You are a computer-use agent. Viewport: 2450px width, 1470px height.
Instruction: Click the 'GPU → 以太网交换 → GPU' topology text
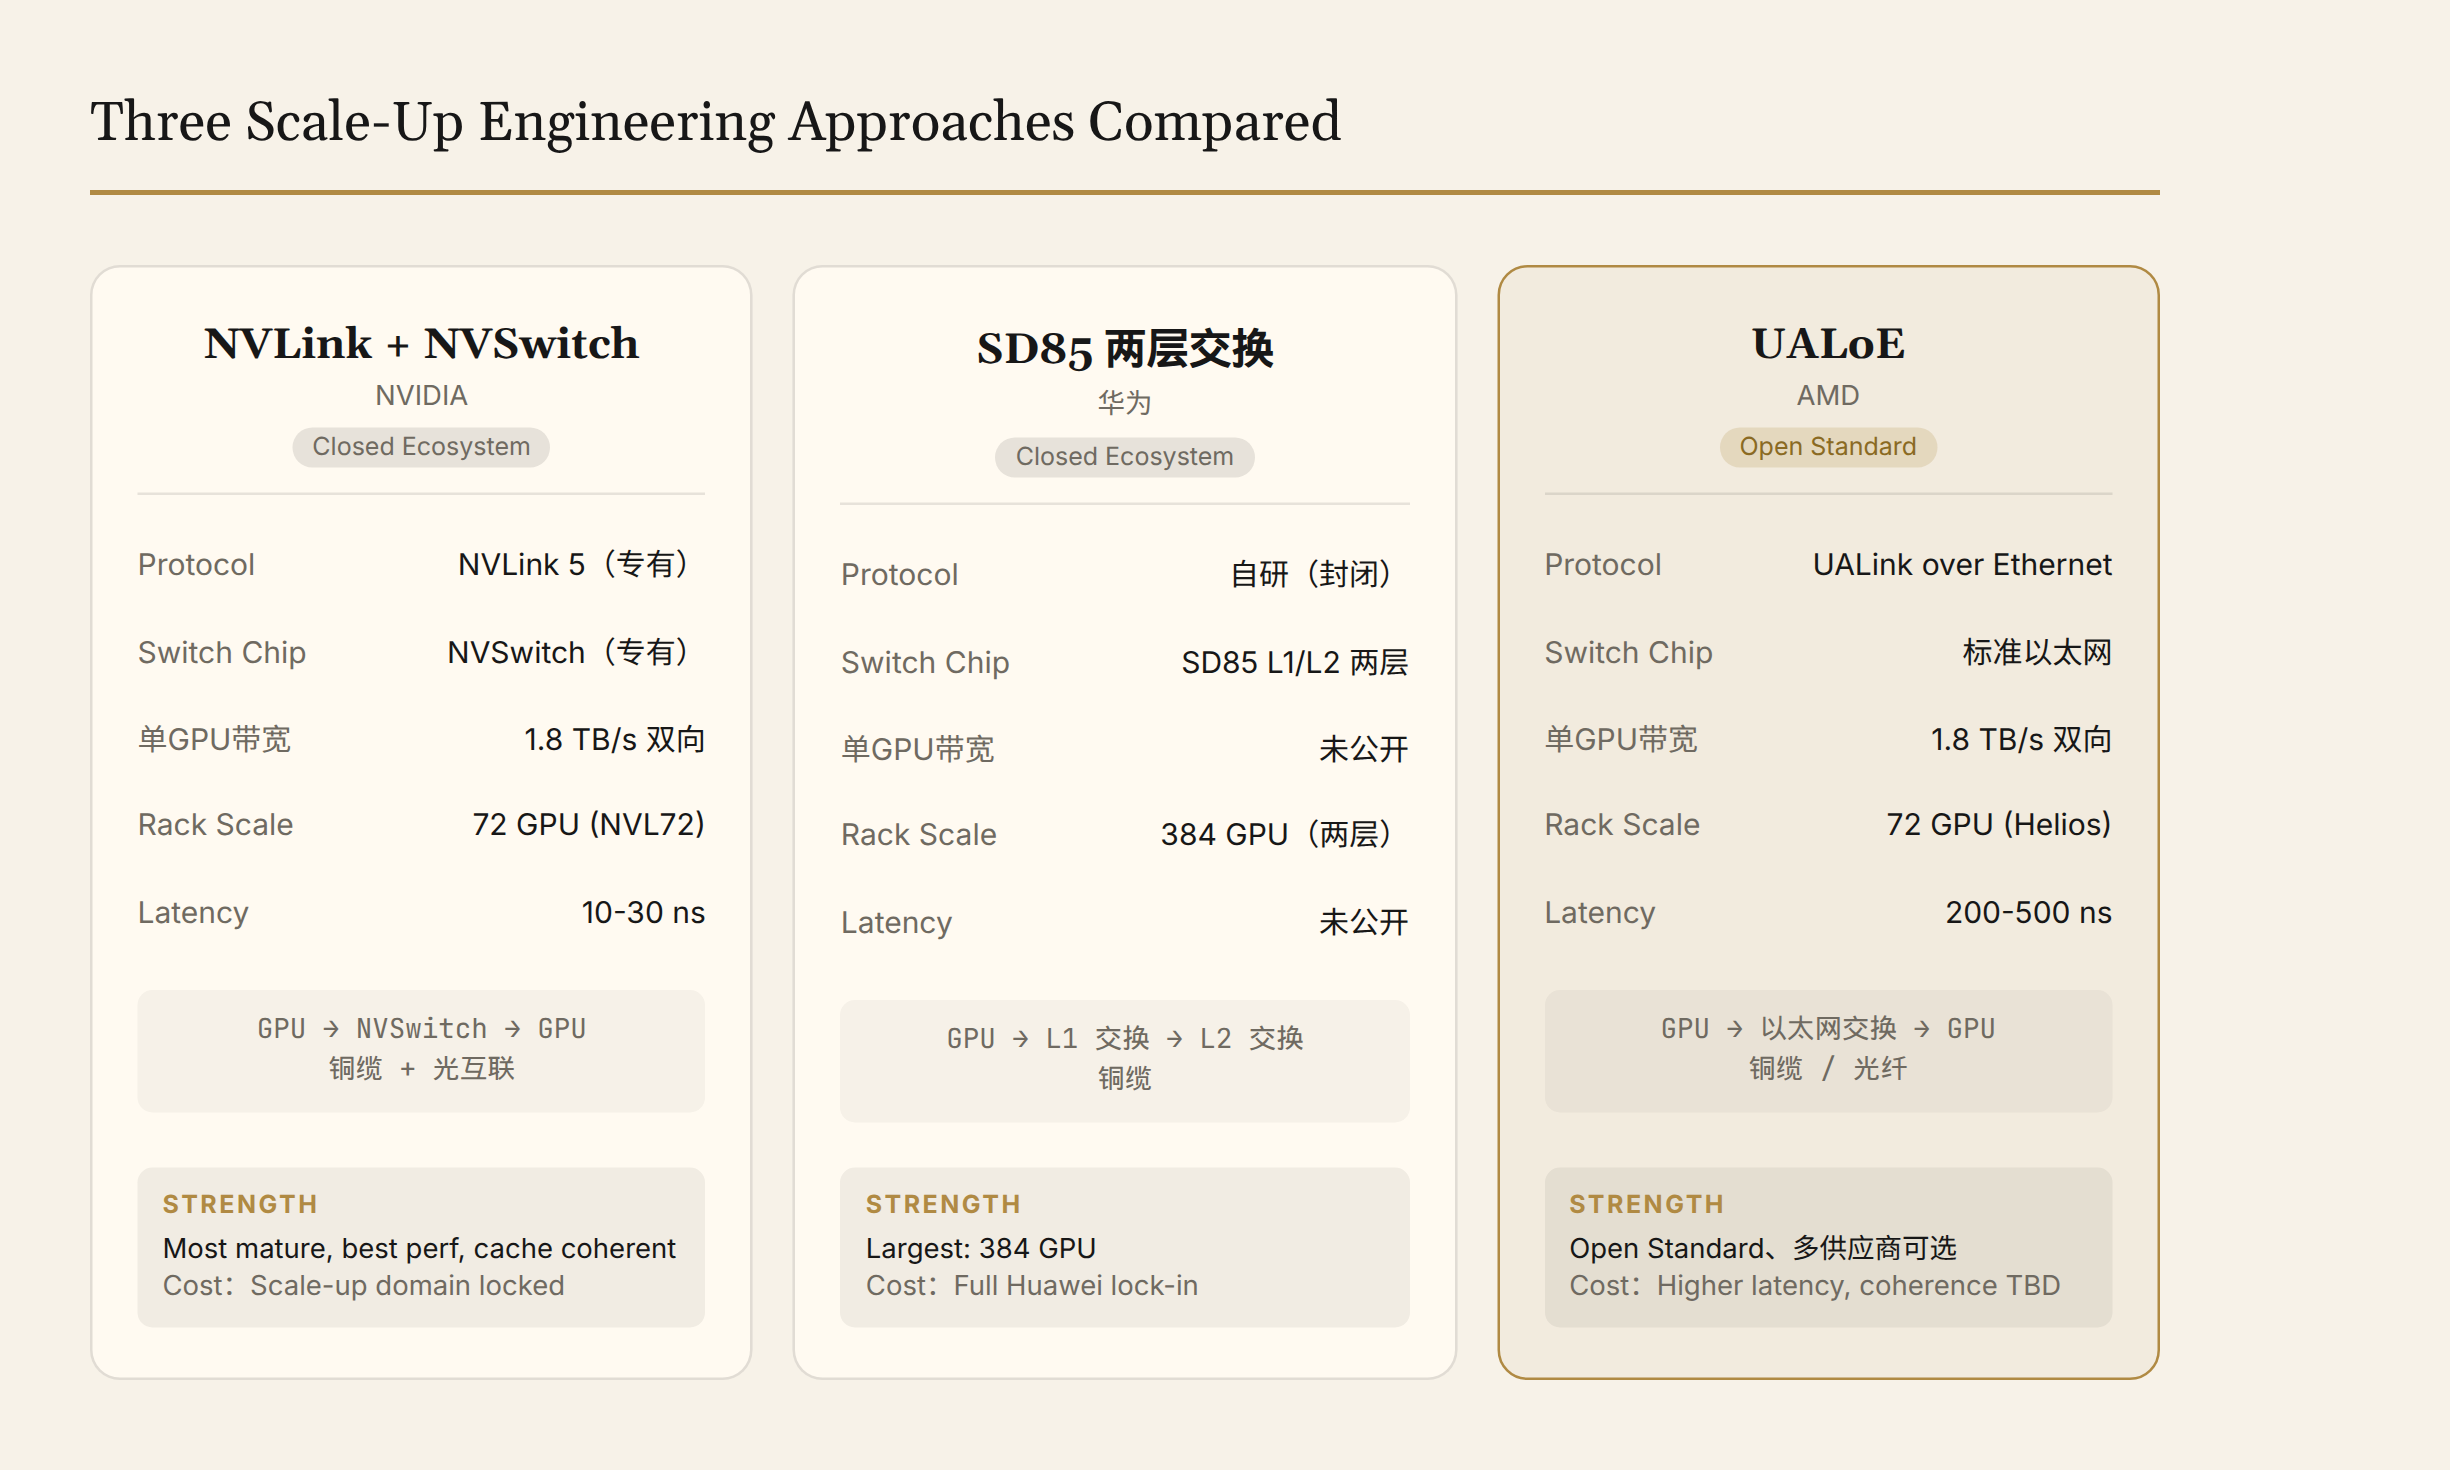(1828, 1029)
